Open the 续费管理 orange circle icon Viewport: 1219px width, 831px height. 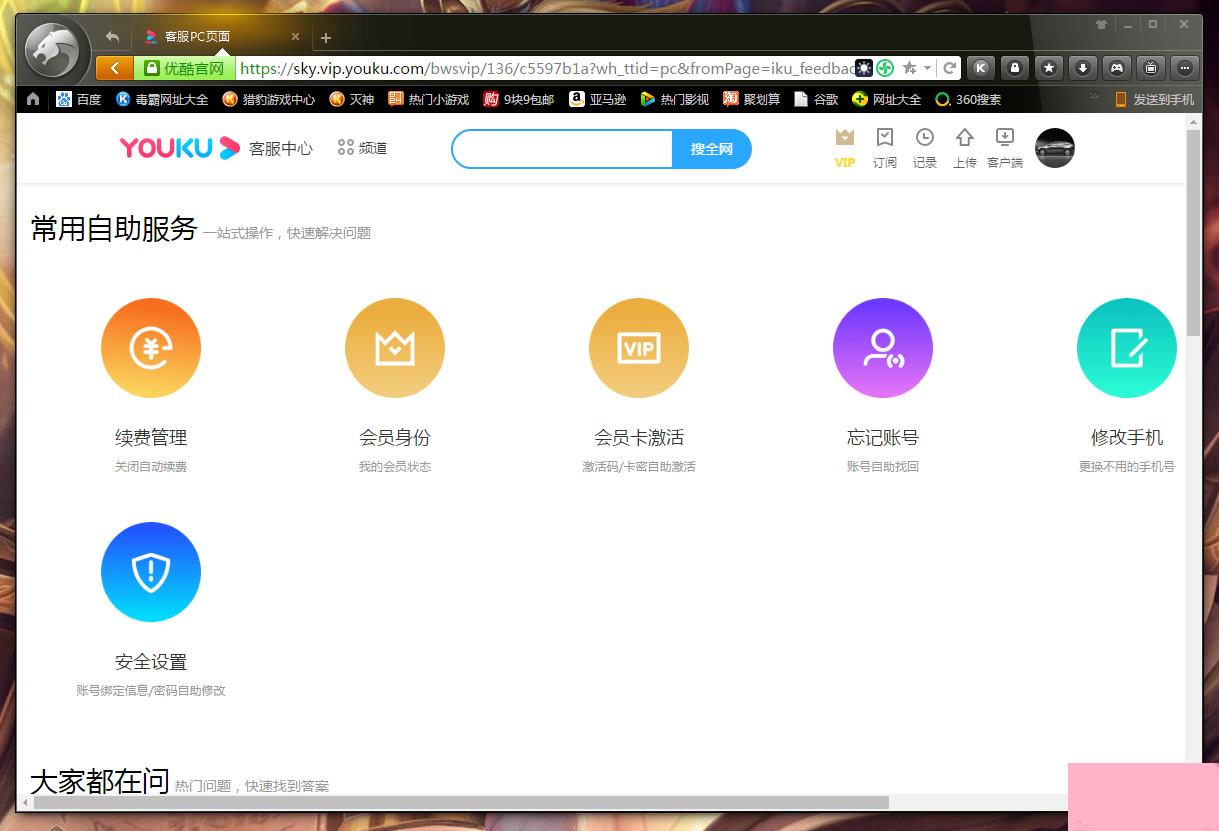coord(151,348)
